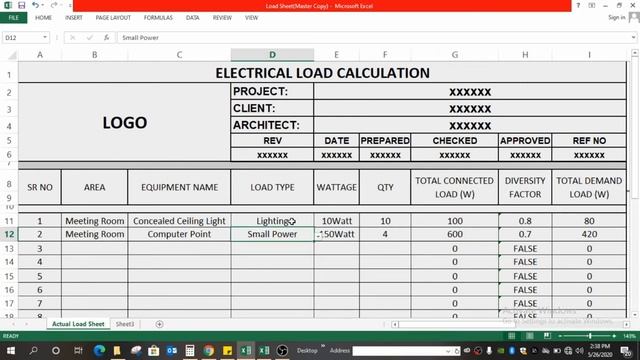Image resolution: width=640 pixels, height=360 pixels.
Task: Switch to Page Layout view in status bar
Action: coord(529,336)
